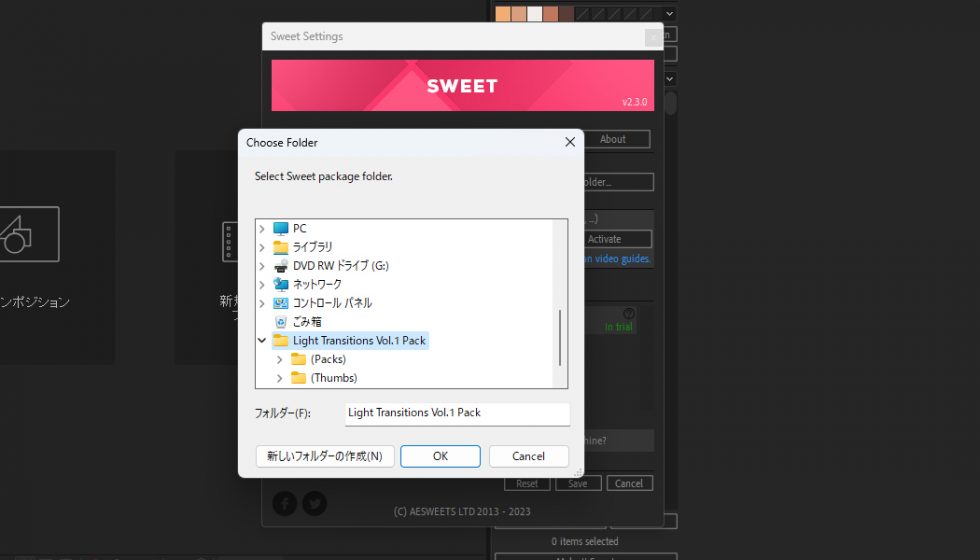Viewport: 980px width, 560px height.
Task: Select the PC tree item
Action: 299,228
